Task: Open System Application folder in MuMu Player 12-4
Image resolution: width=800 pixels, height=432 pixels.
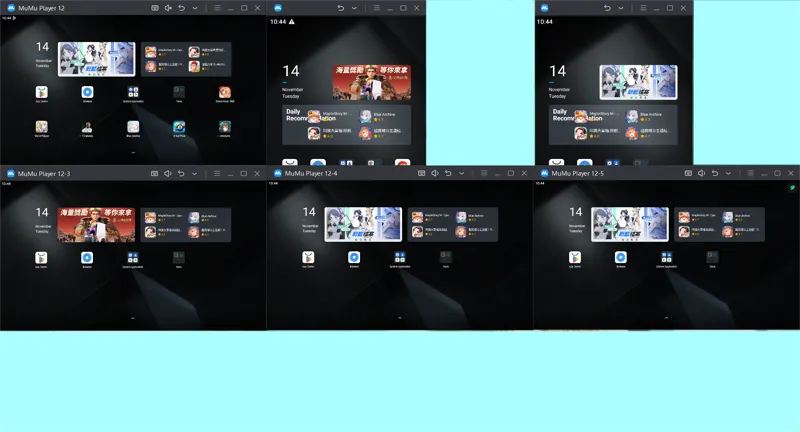Action: coord(400,258)
